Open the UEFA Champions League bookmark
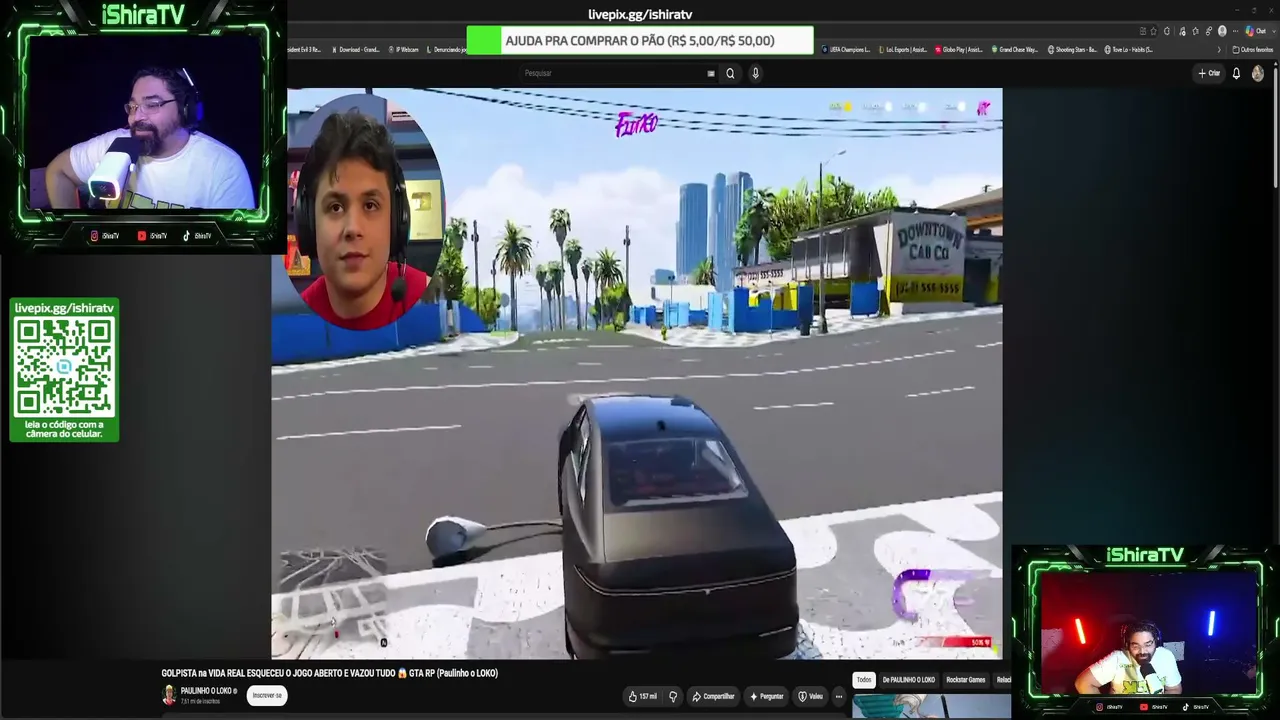1280x720 pixels. [846, 49]
